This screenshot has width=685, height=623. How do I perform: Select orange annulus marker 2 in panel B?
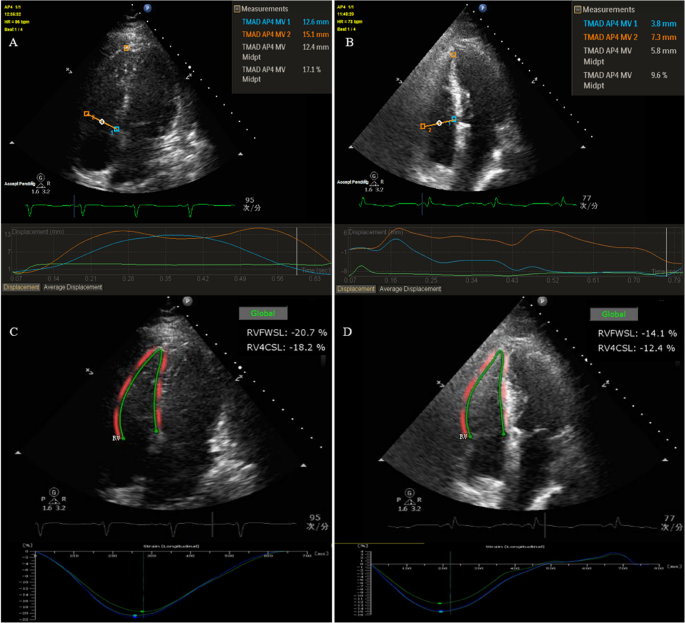click(x=422, y=126)
